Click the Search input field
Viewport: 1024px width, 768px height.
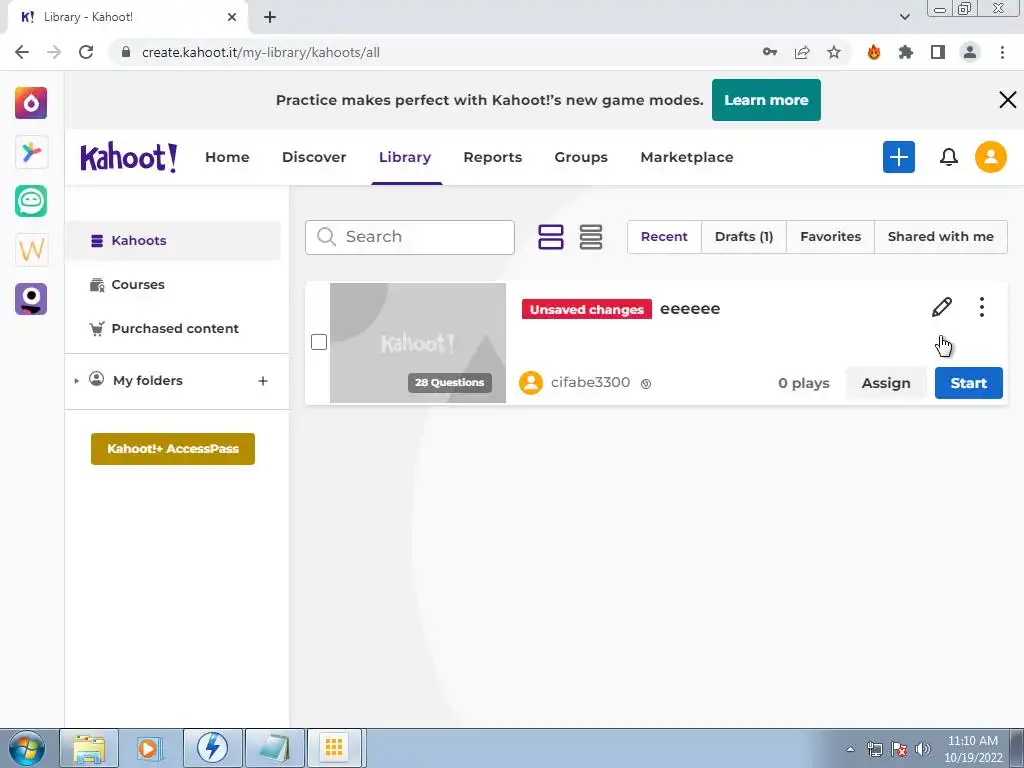(409, 237)
